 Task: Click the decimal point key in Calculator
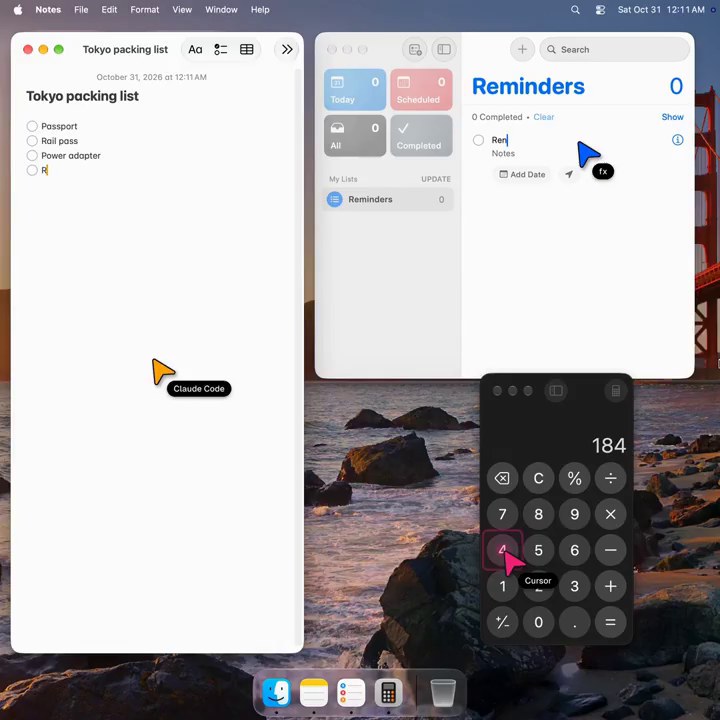pos(574,622)
